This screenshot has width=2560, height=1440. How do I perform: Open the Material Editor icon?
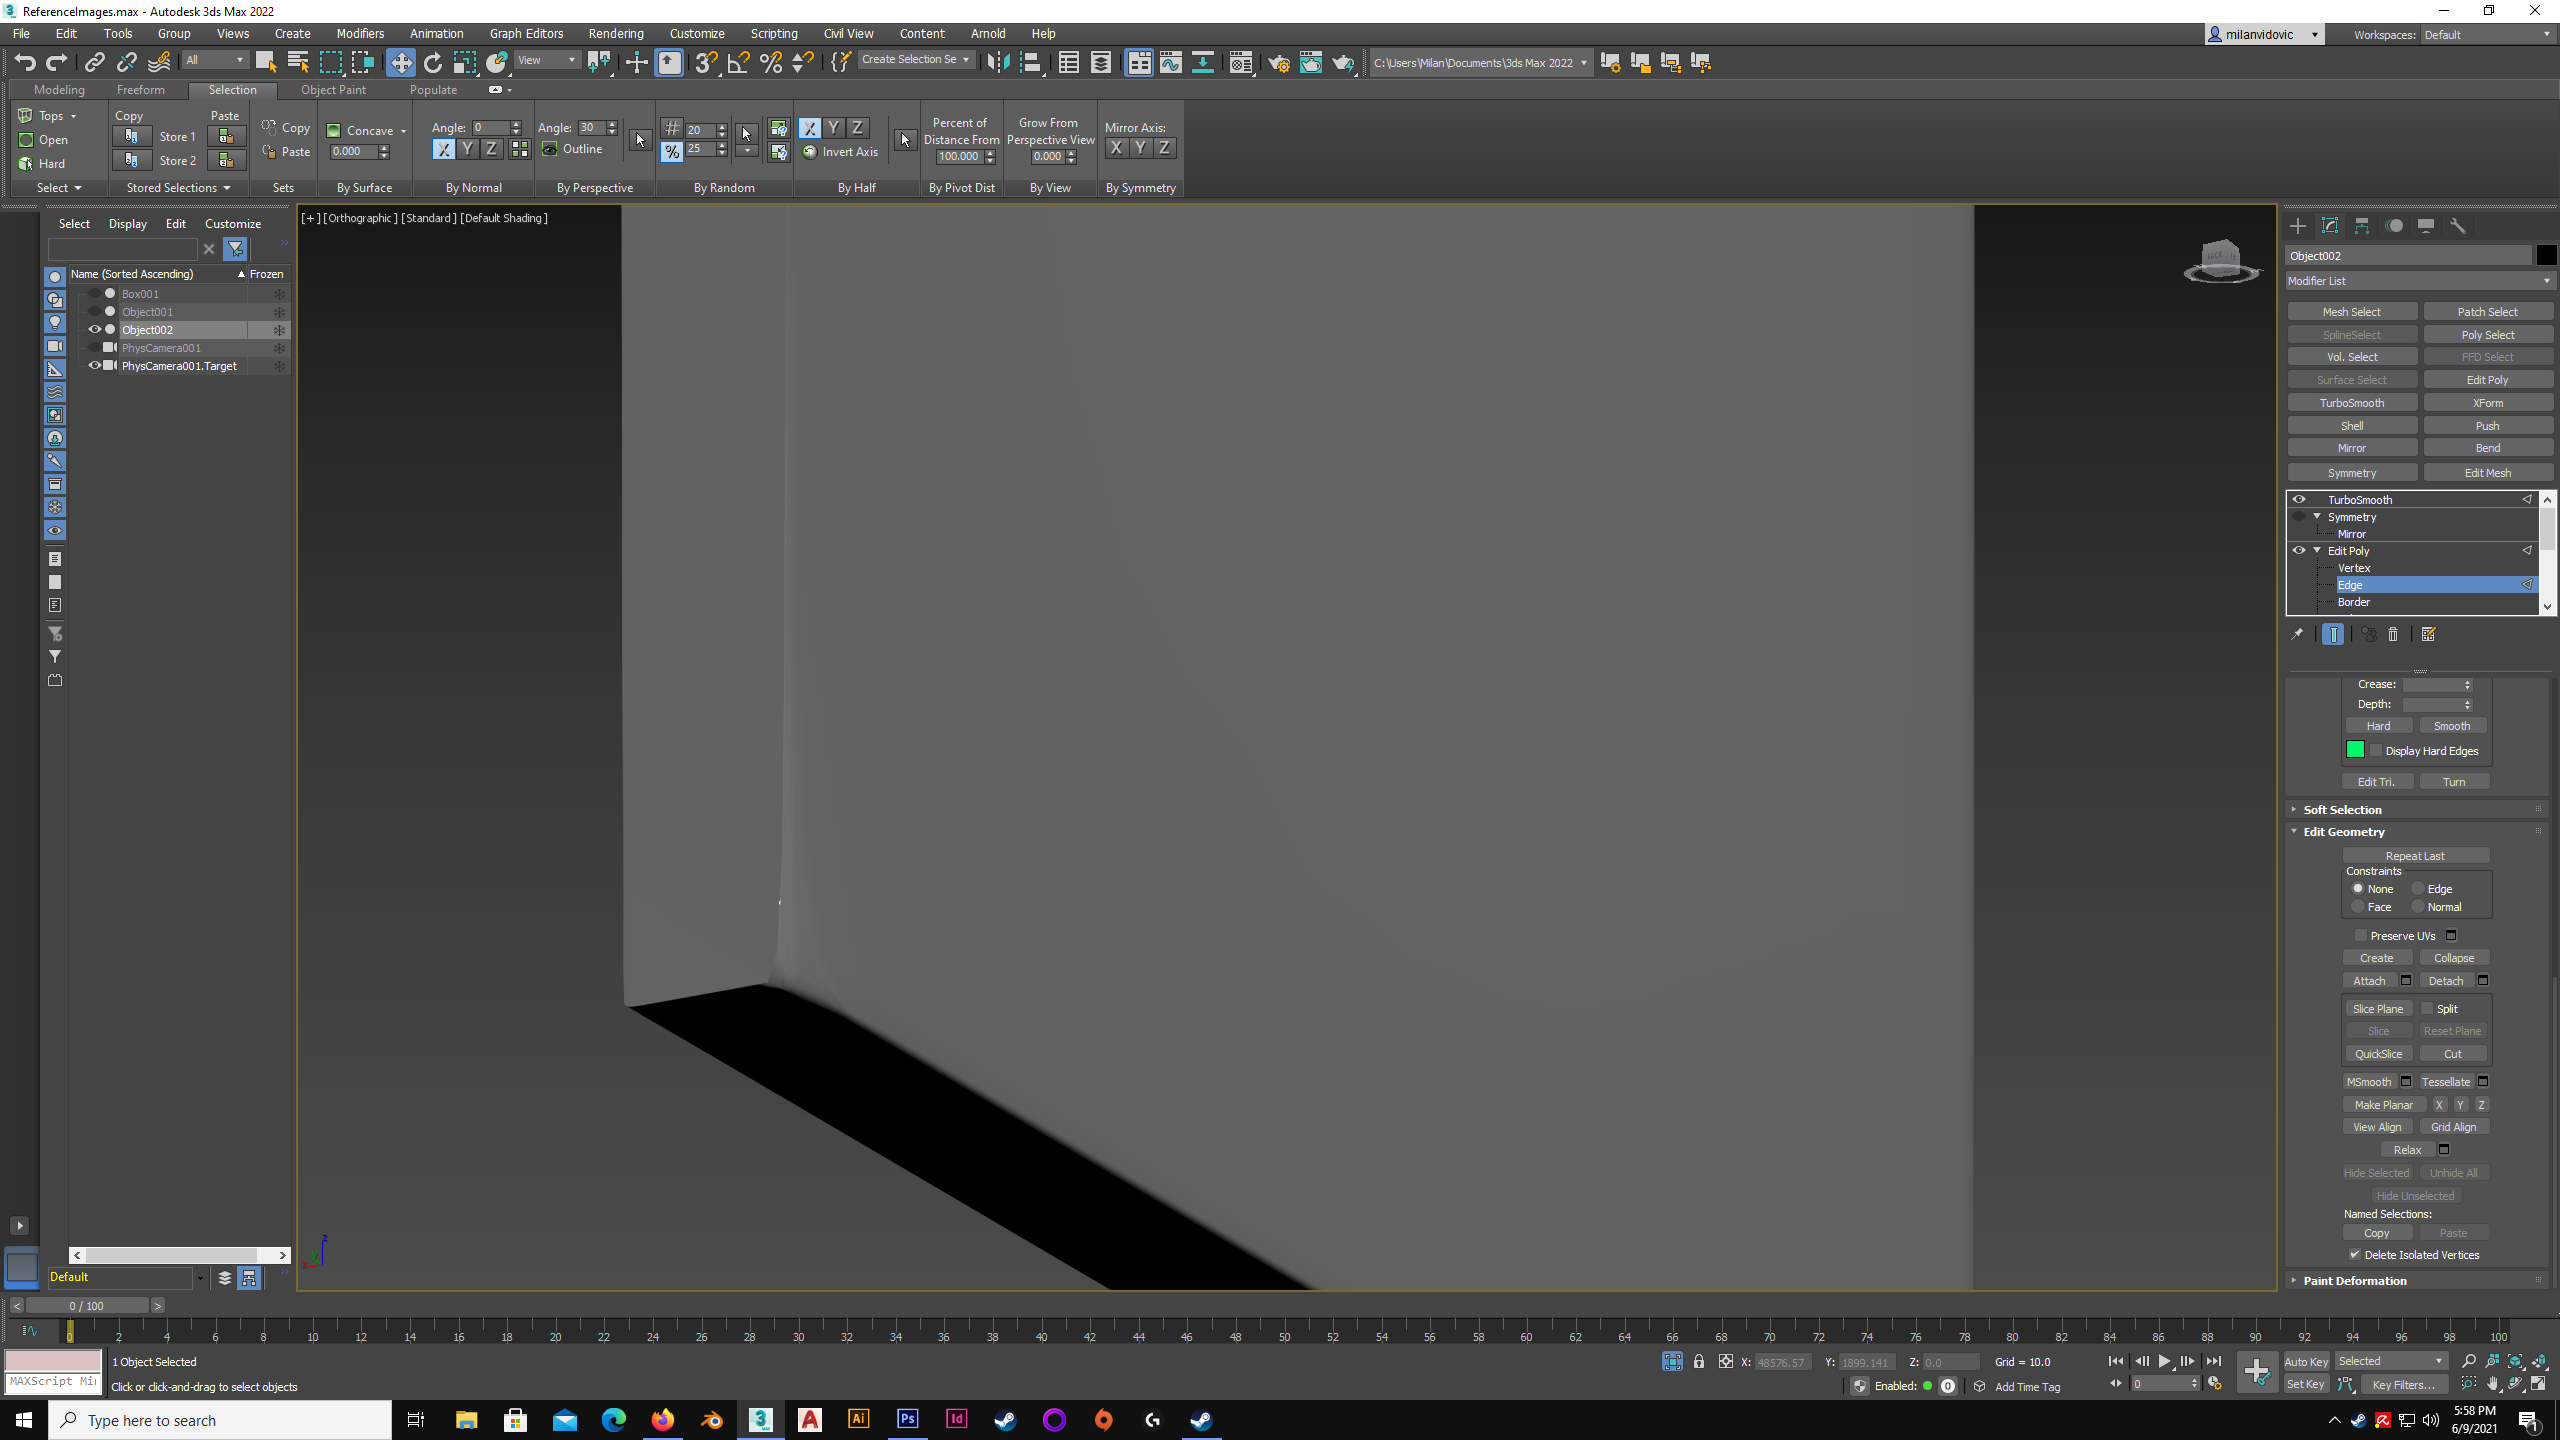click(x=1241, y=62)
